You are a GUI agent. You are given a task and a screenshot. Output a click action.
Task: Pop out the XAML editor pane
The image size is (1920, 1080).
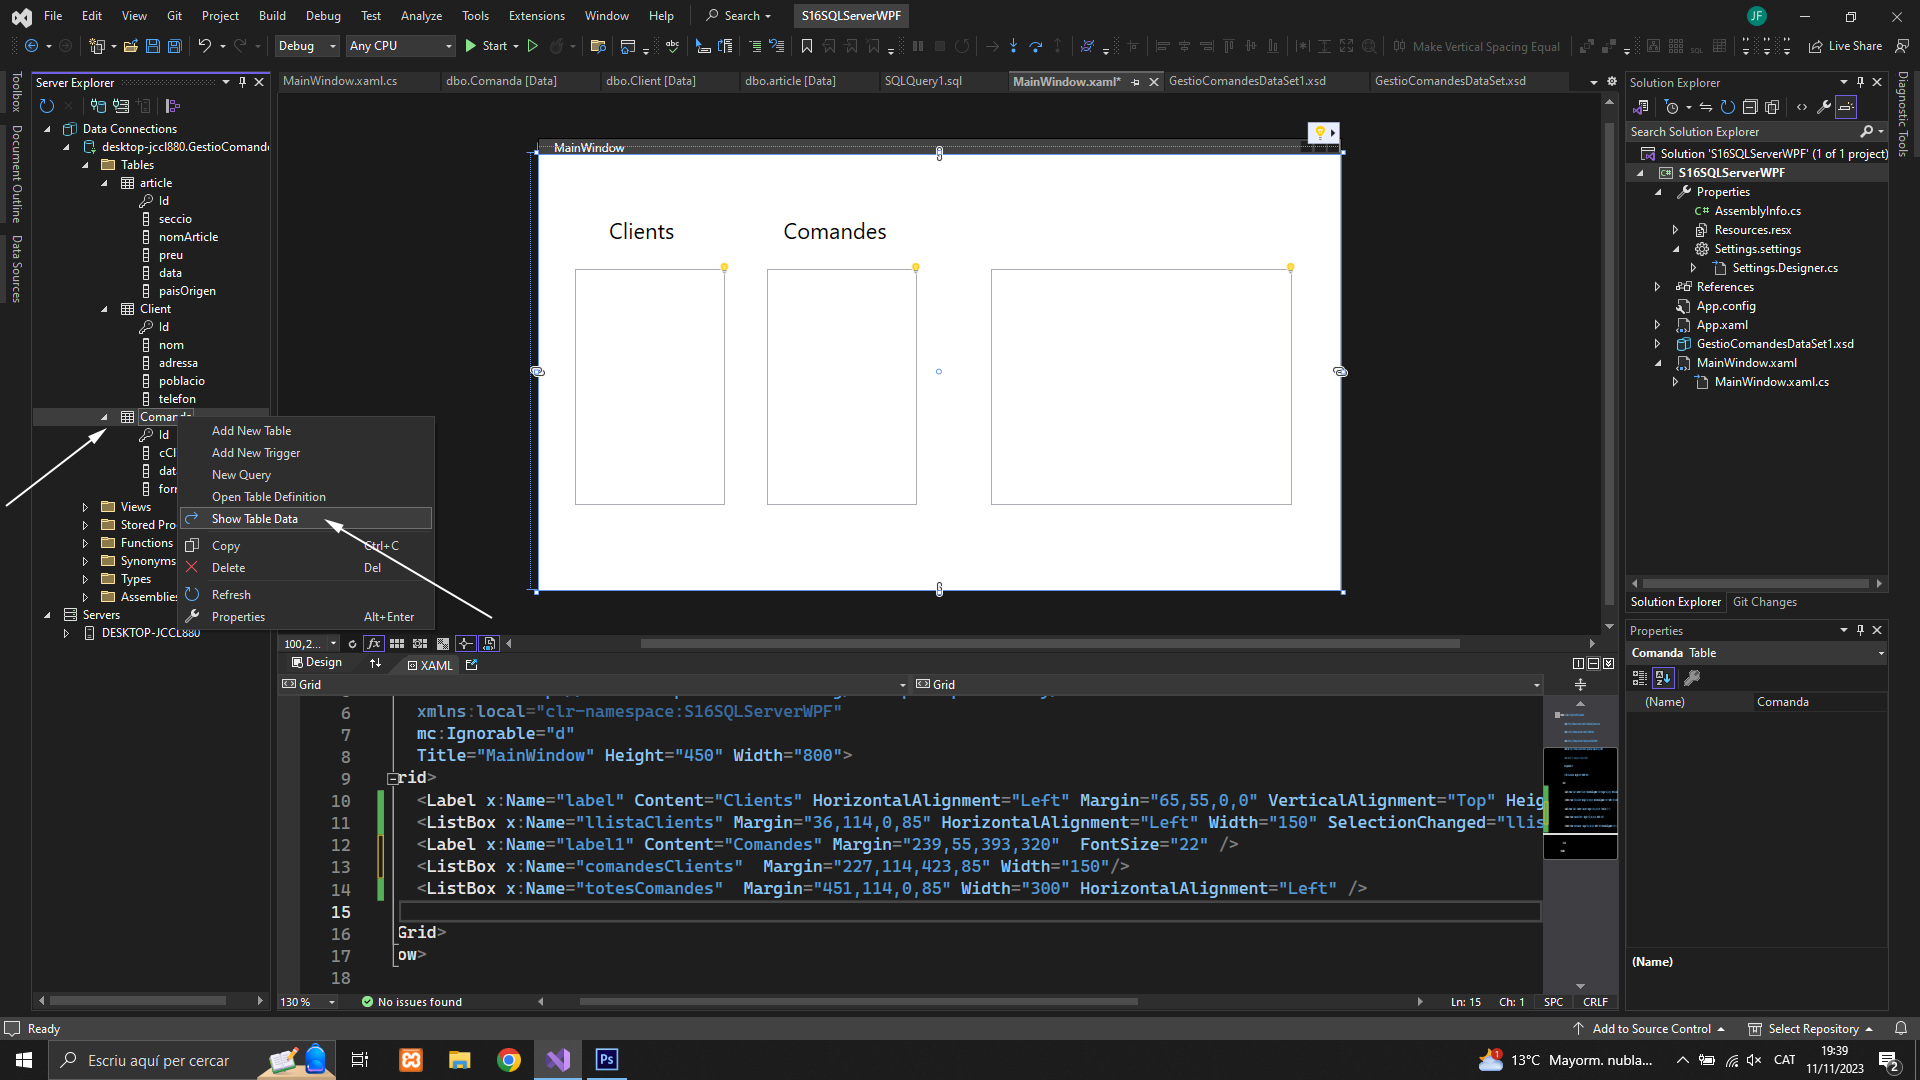472,665
